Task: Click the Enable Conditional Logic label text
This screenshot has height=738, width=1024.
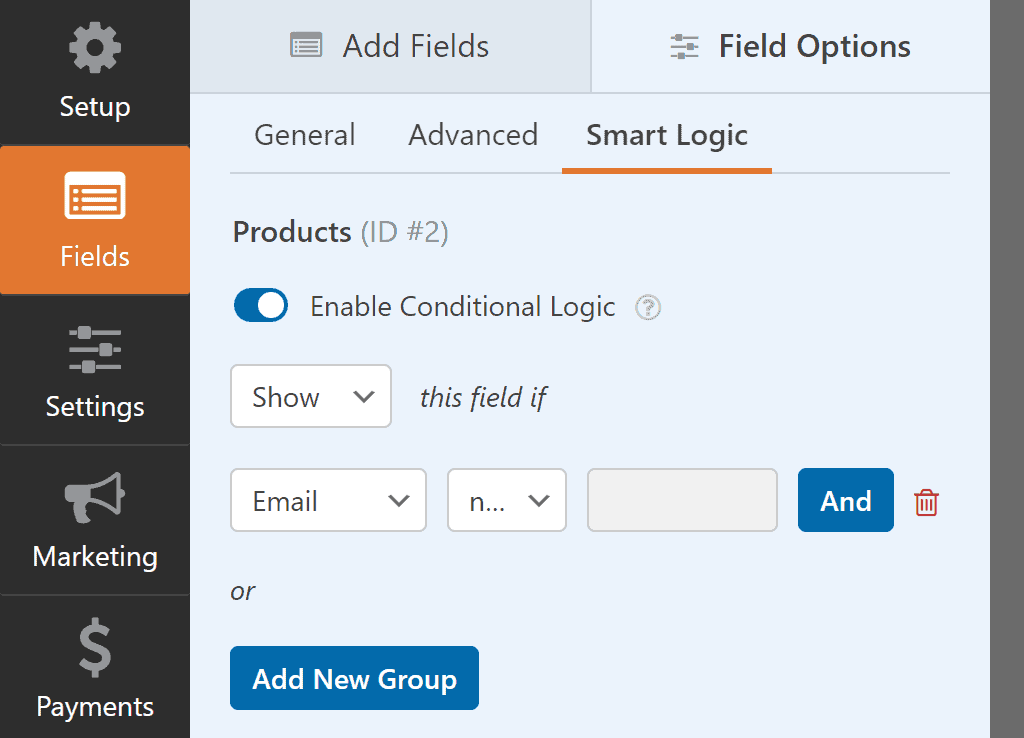Action: point(462,307)
